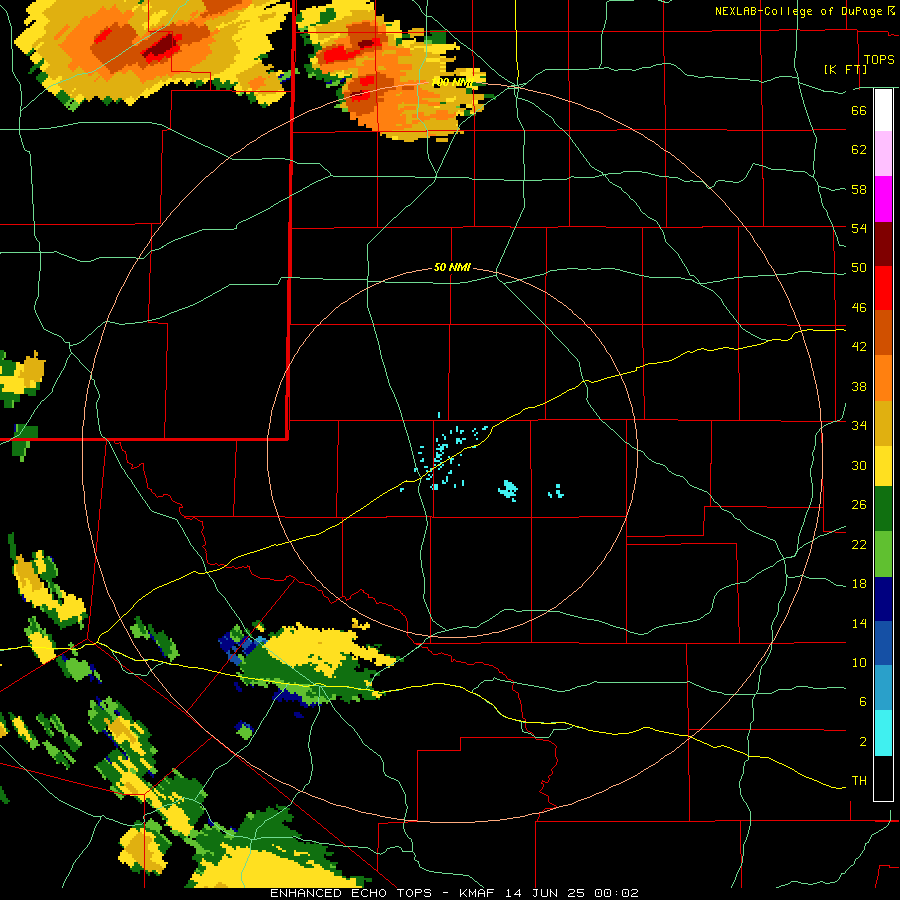The width and height of the screenshot is (900, 900).
Task: Click the 14 JUN 25 00:02 timestamp
Action: click(572, 893)
